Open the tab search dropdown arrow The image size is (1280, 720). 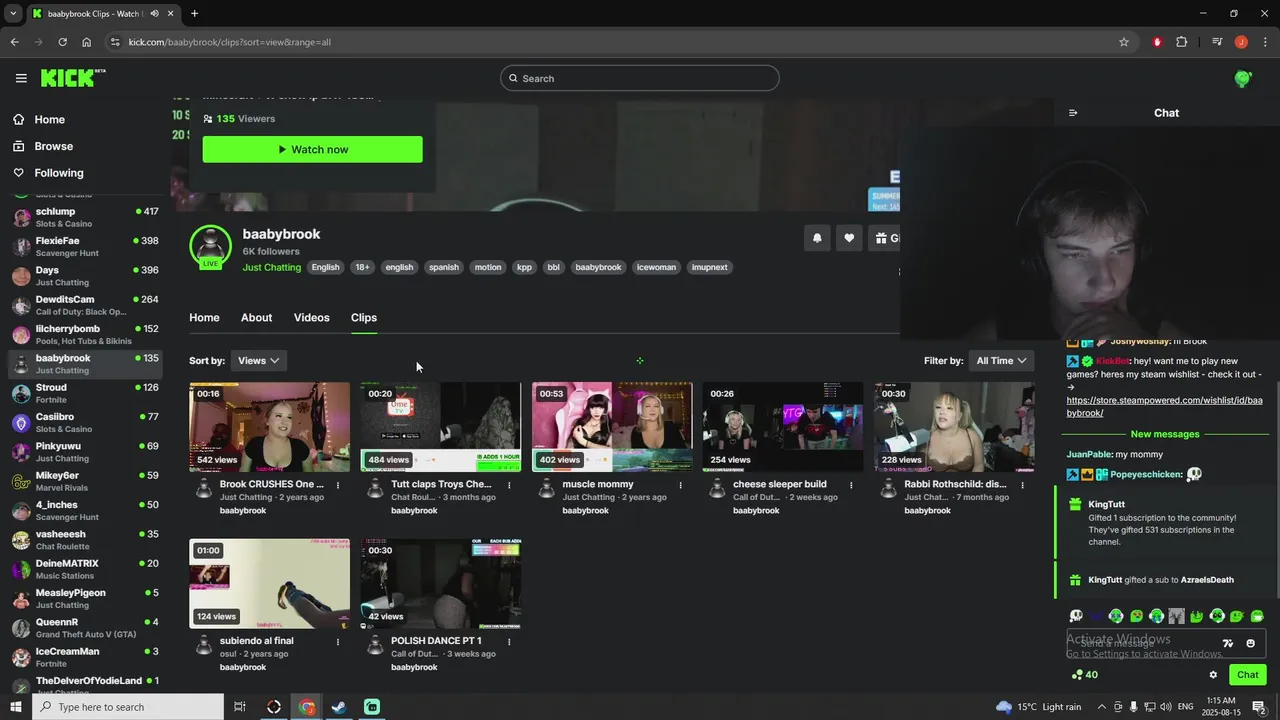point(13,14)
